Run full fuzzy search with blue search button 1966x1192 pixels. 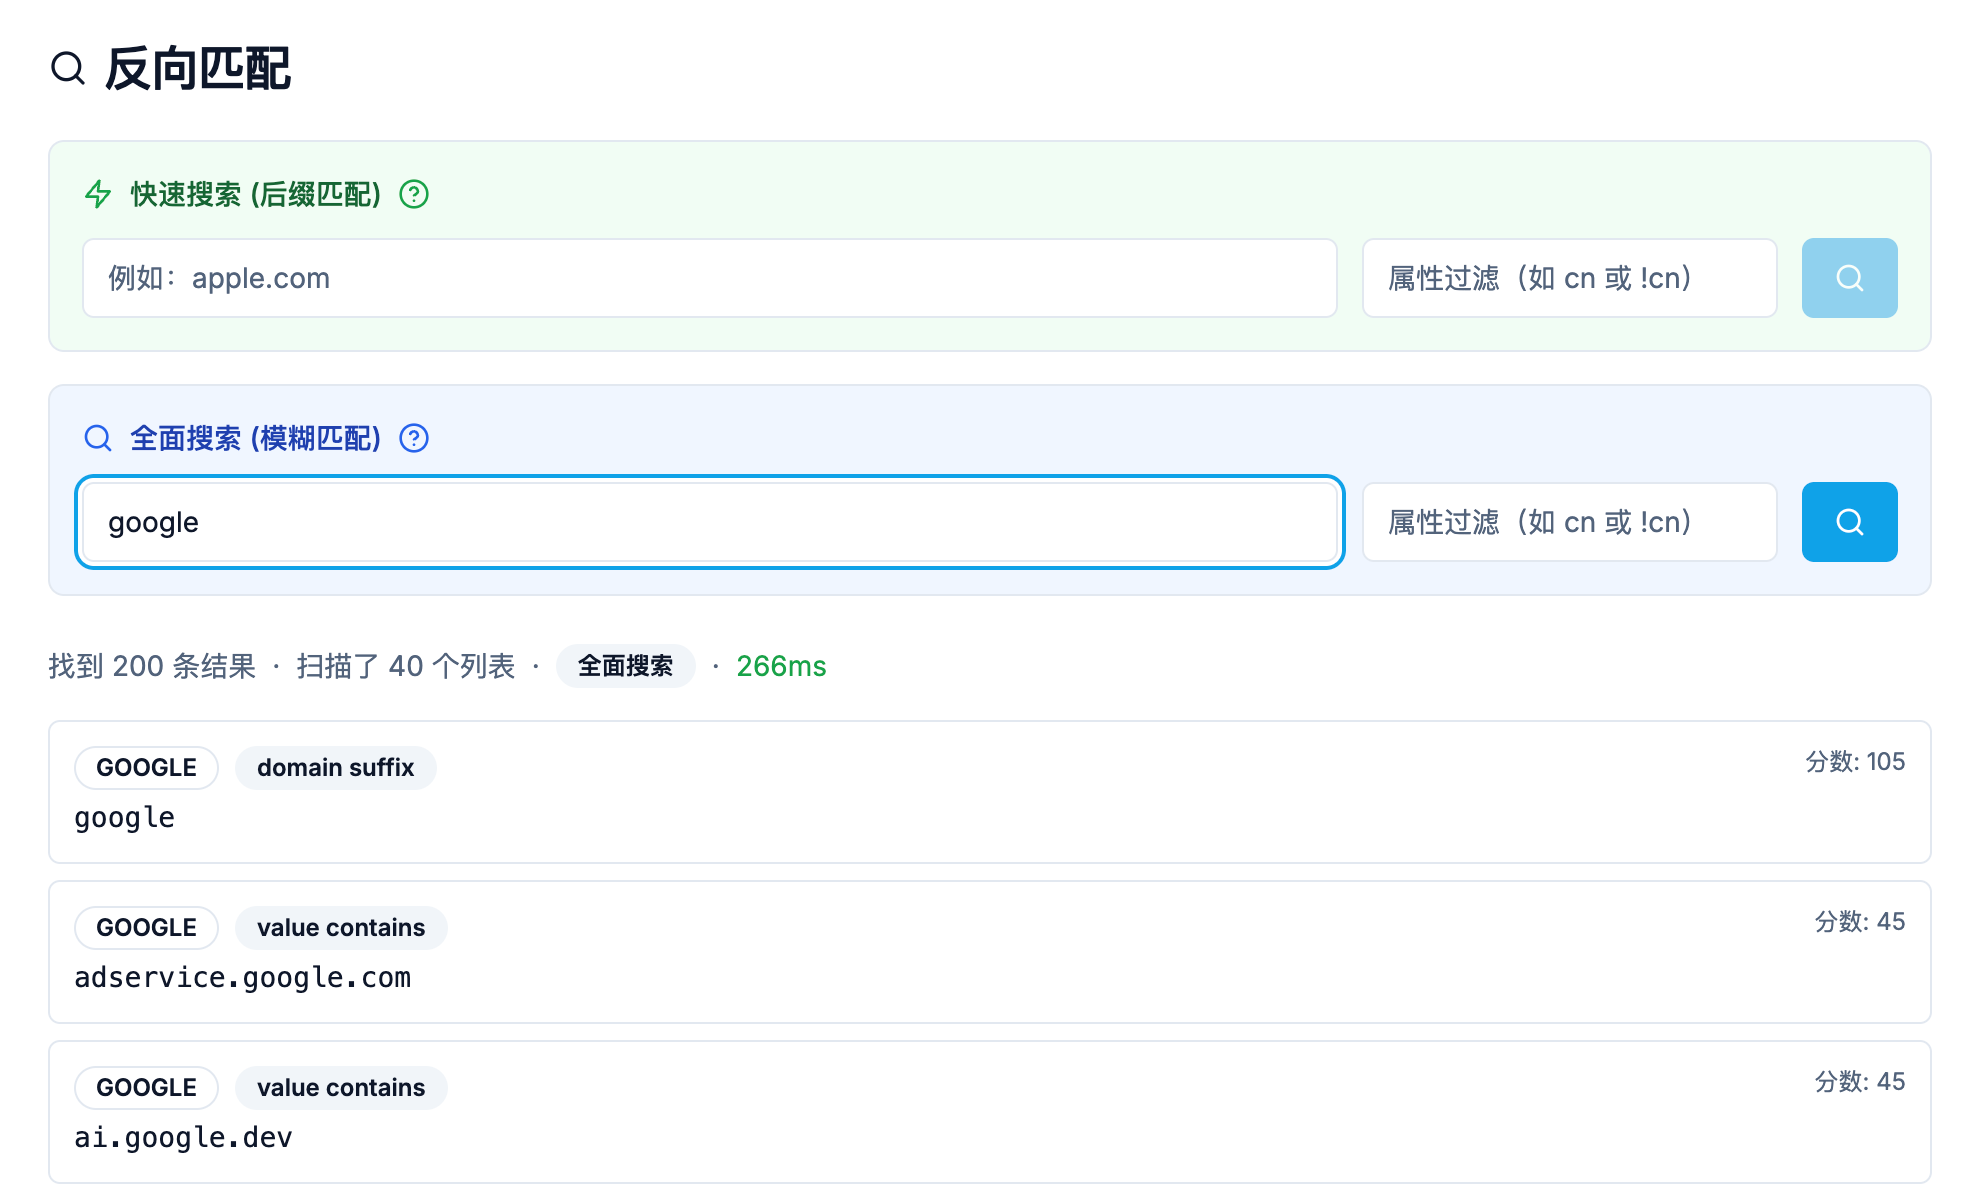click(1849, 522)
